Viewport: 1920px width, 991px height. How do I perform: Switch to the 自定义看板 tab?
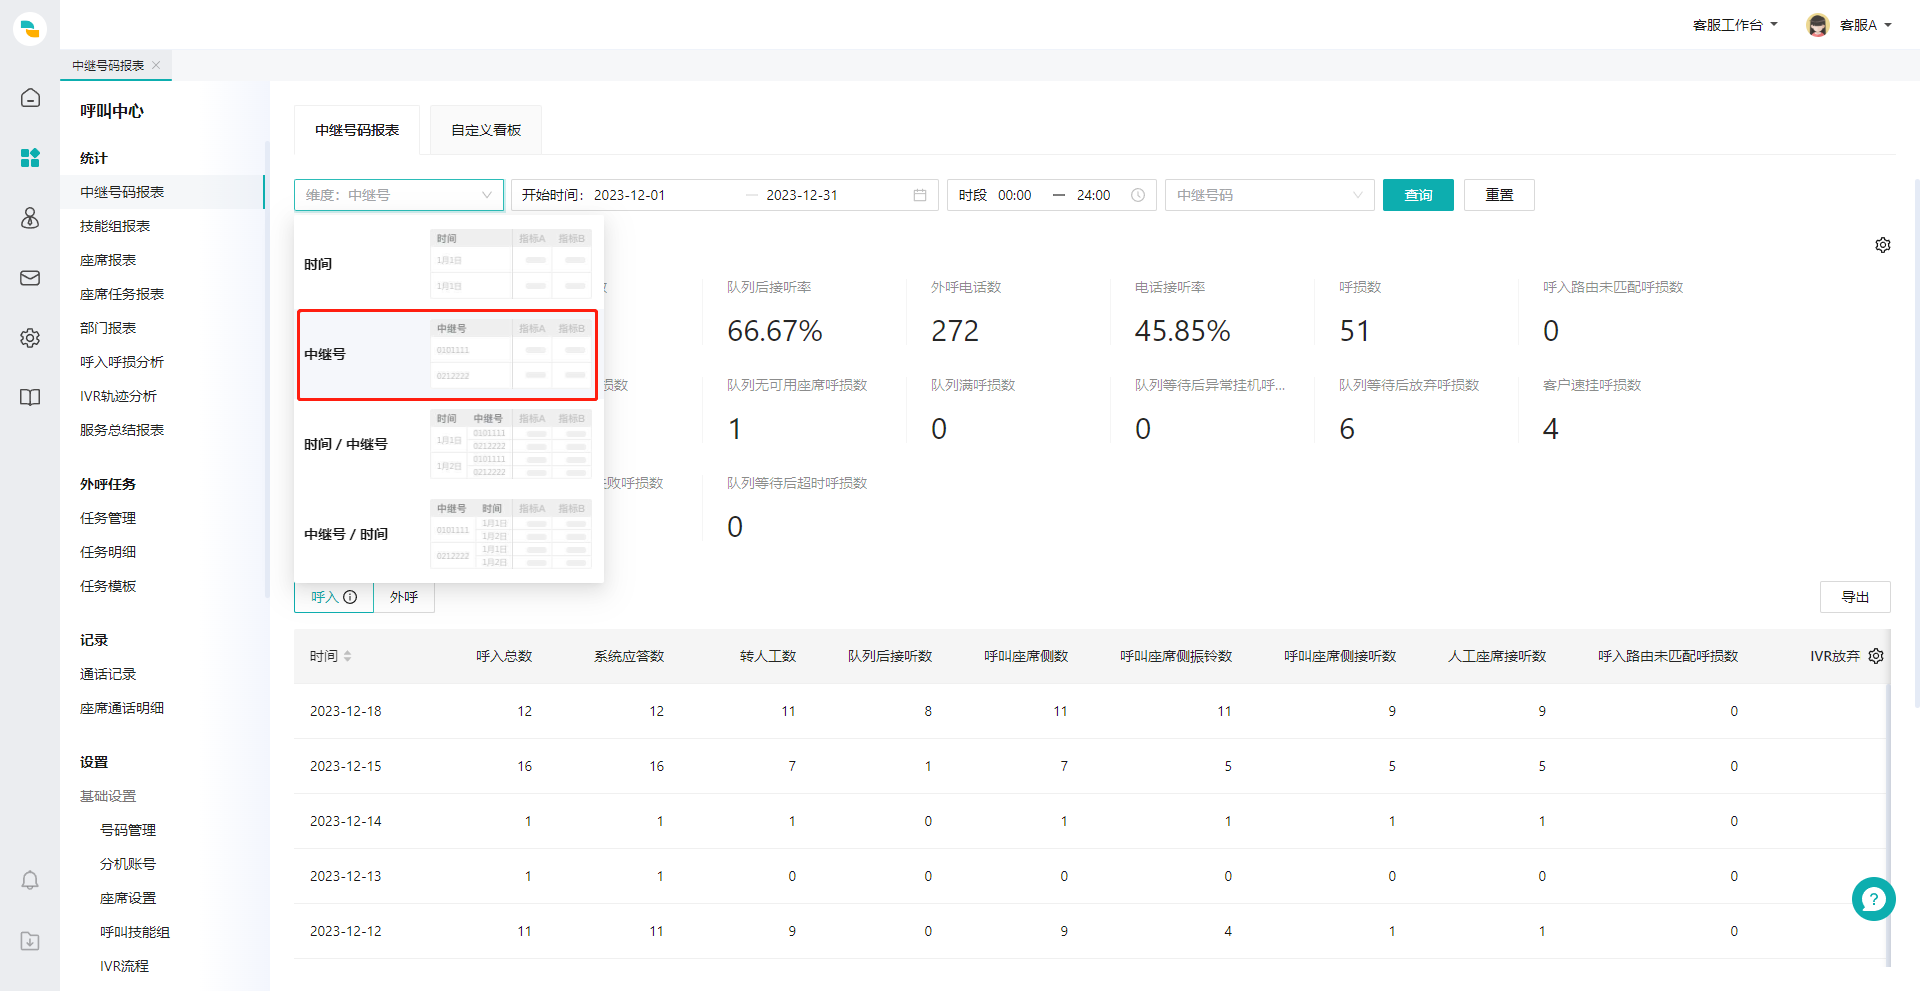coord(486,130)
